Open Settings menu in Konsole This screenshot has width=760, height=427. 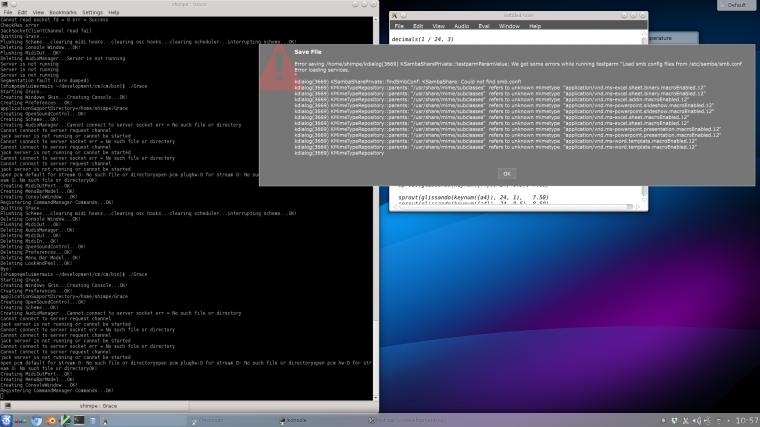[x=92, y=12]
